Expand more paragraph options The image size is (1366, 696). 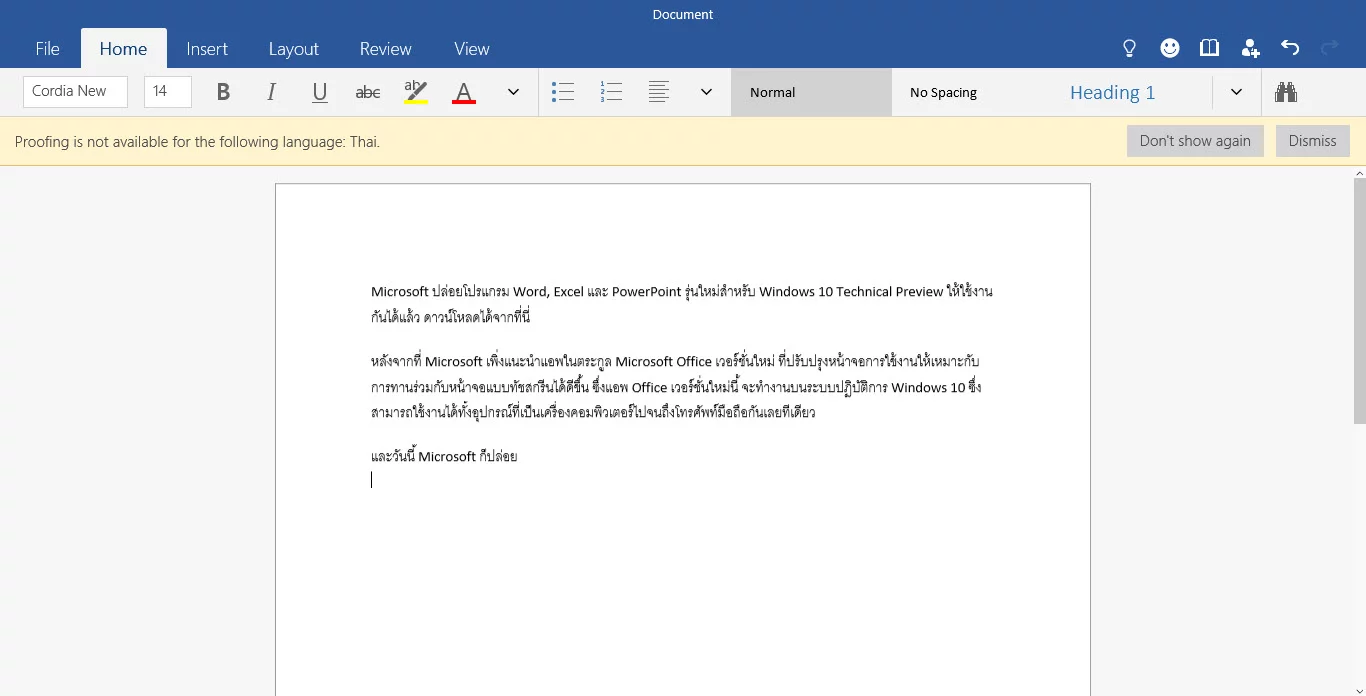[706, 92]
